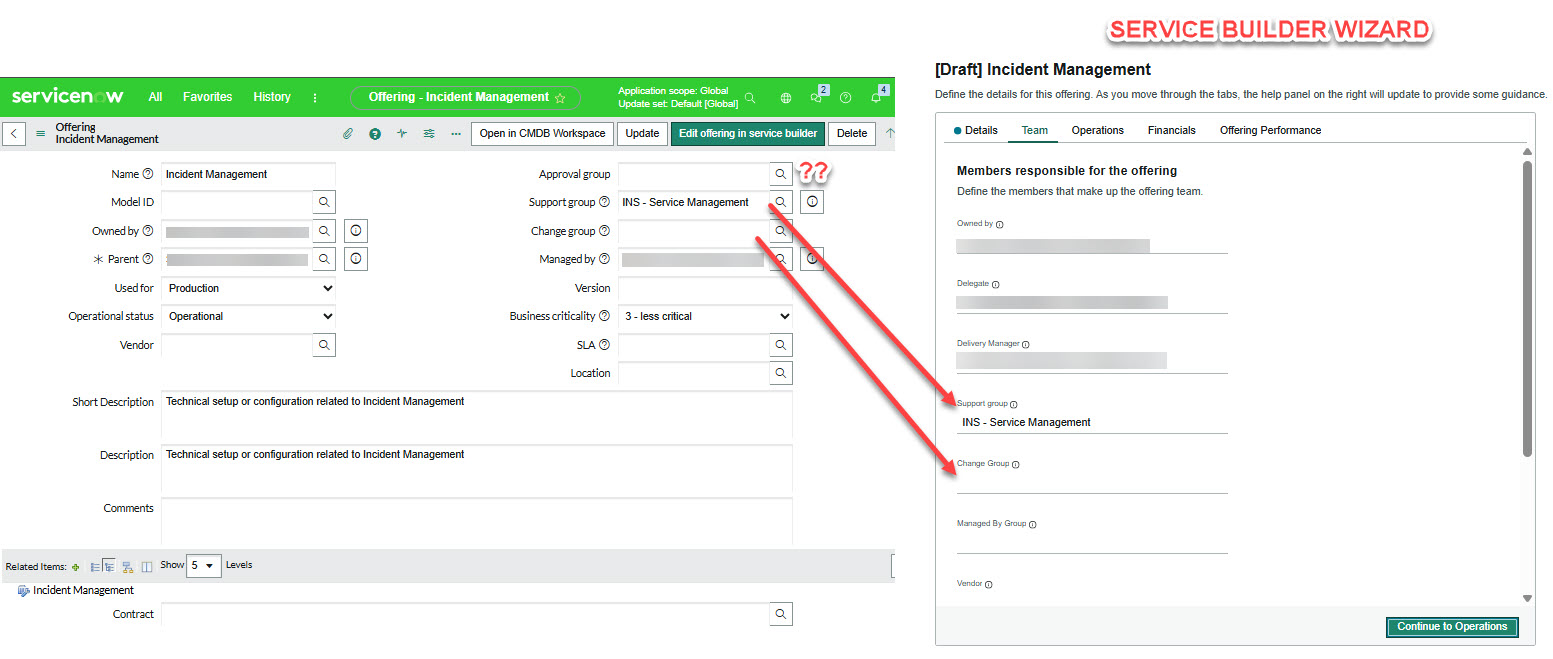
Task: Open the Operational status dropdown
Action: [248, 316]
